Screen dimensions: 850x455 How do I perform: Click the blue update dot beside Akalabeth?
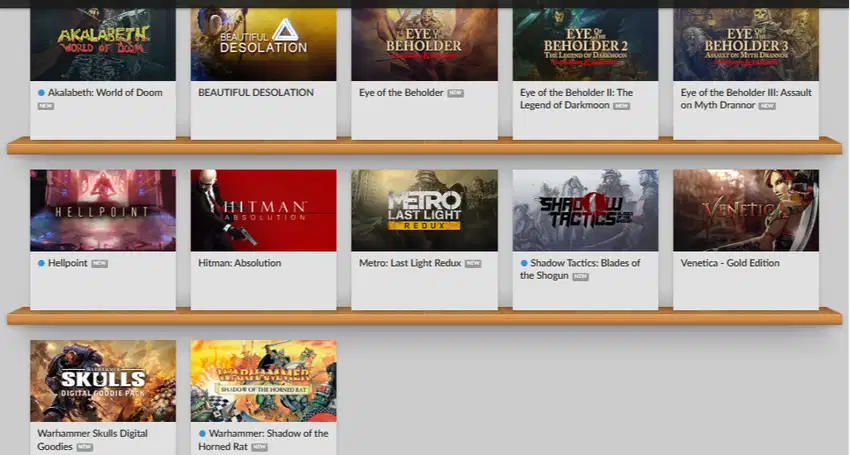coord(41,93)
